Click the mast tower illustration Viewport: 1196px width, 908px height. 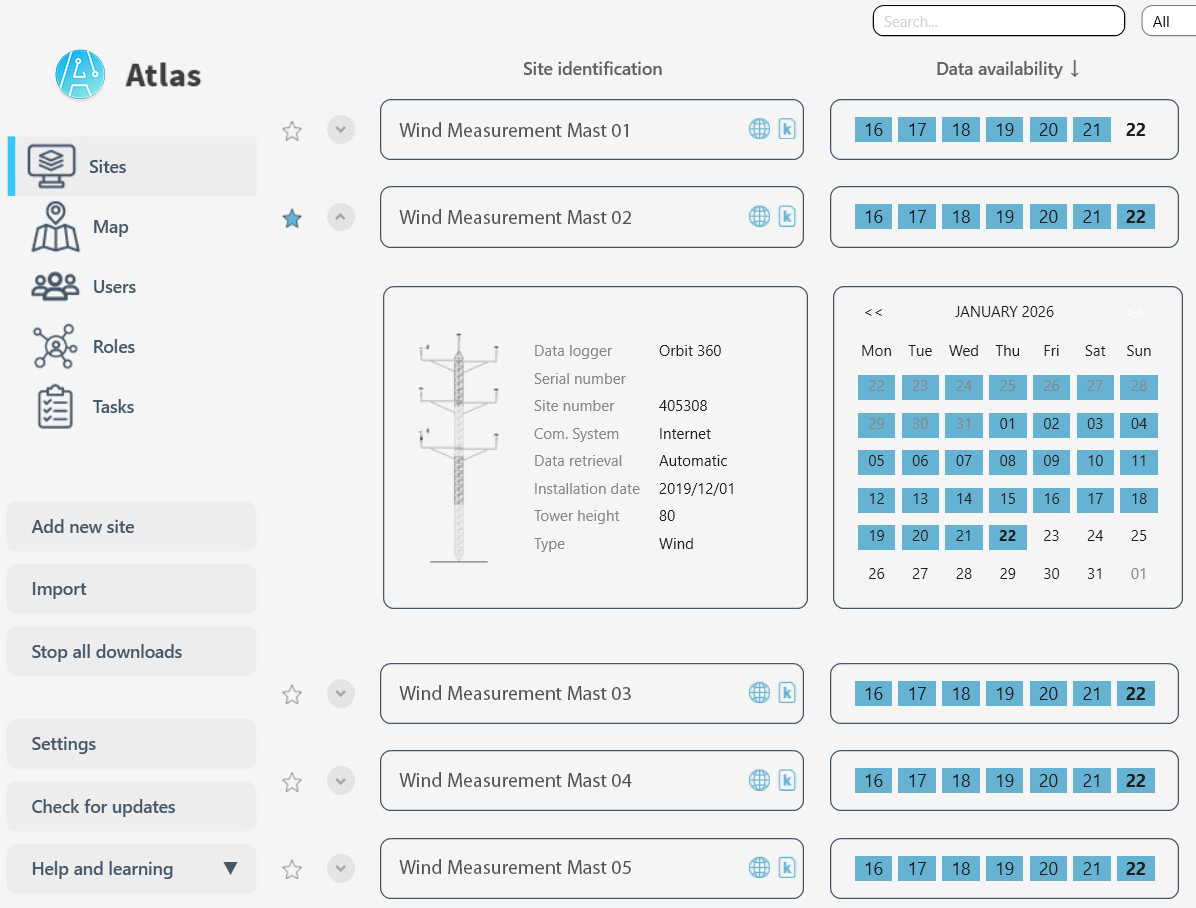pyautogui.click(x=459, y=448)
